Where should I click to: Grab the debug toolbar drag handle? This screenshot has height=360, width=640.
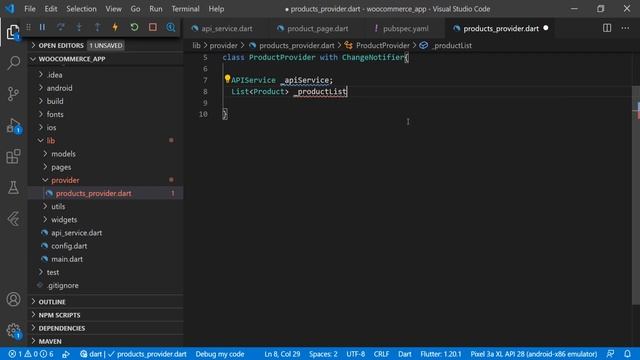pyautogui.click(x=28, y=27)
